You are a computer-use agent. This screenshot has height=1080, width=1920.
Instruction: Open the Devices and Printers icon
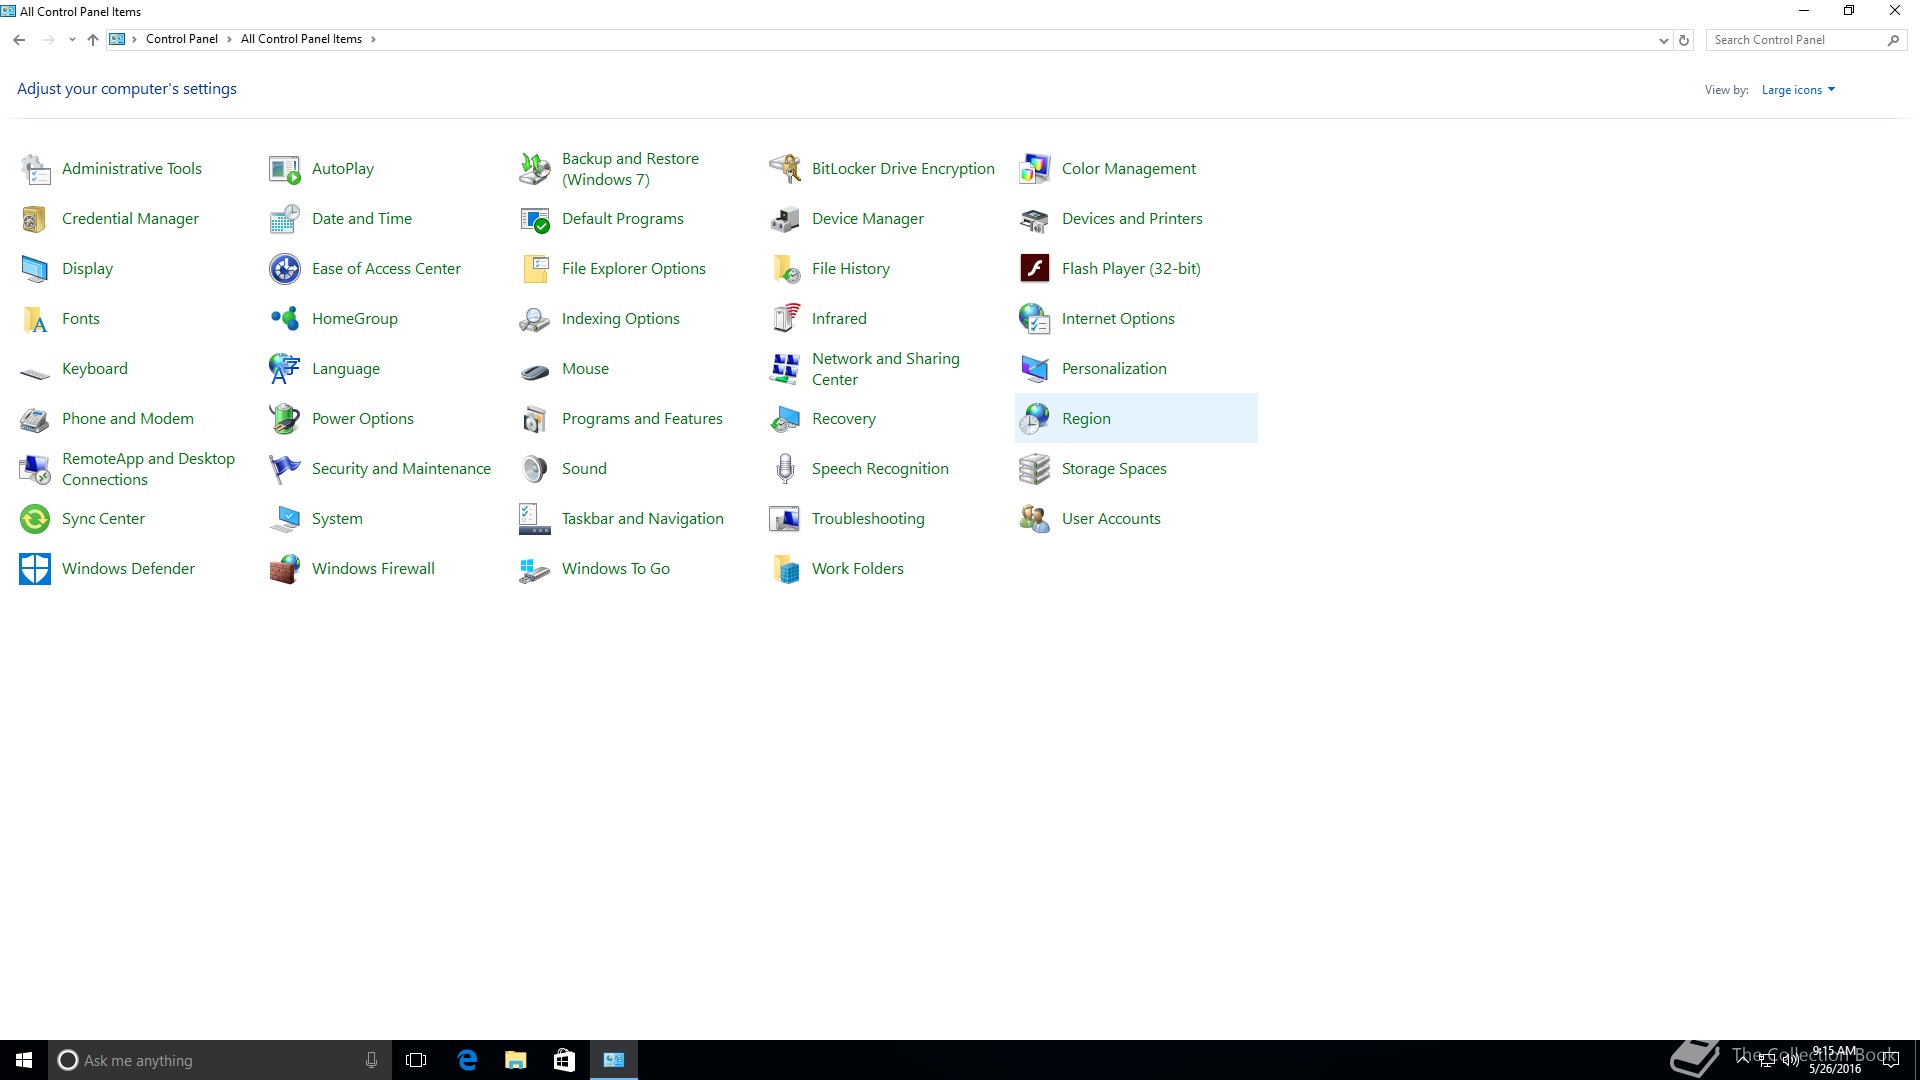1035,219
